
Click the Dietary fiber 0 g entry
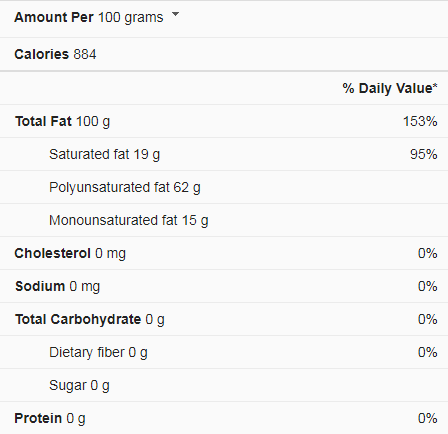pyautogui.click(x=98, y=353)
